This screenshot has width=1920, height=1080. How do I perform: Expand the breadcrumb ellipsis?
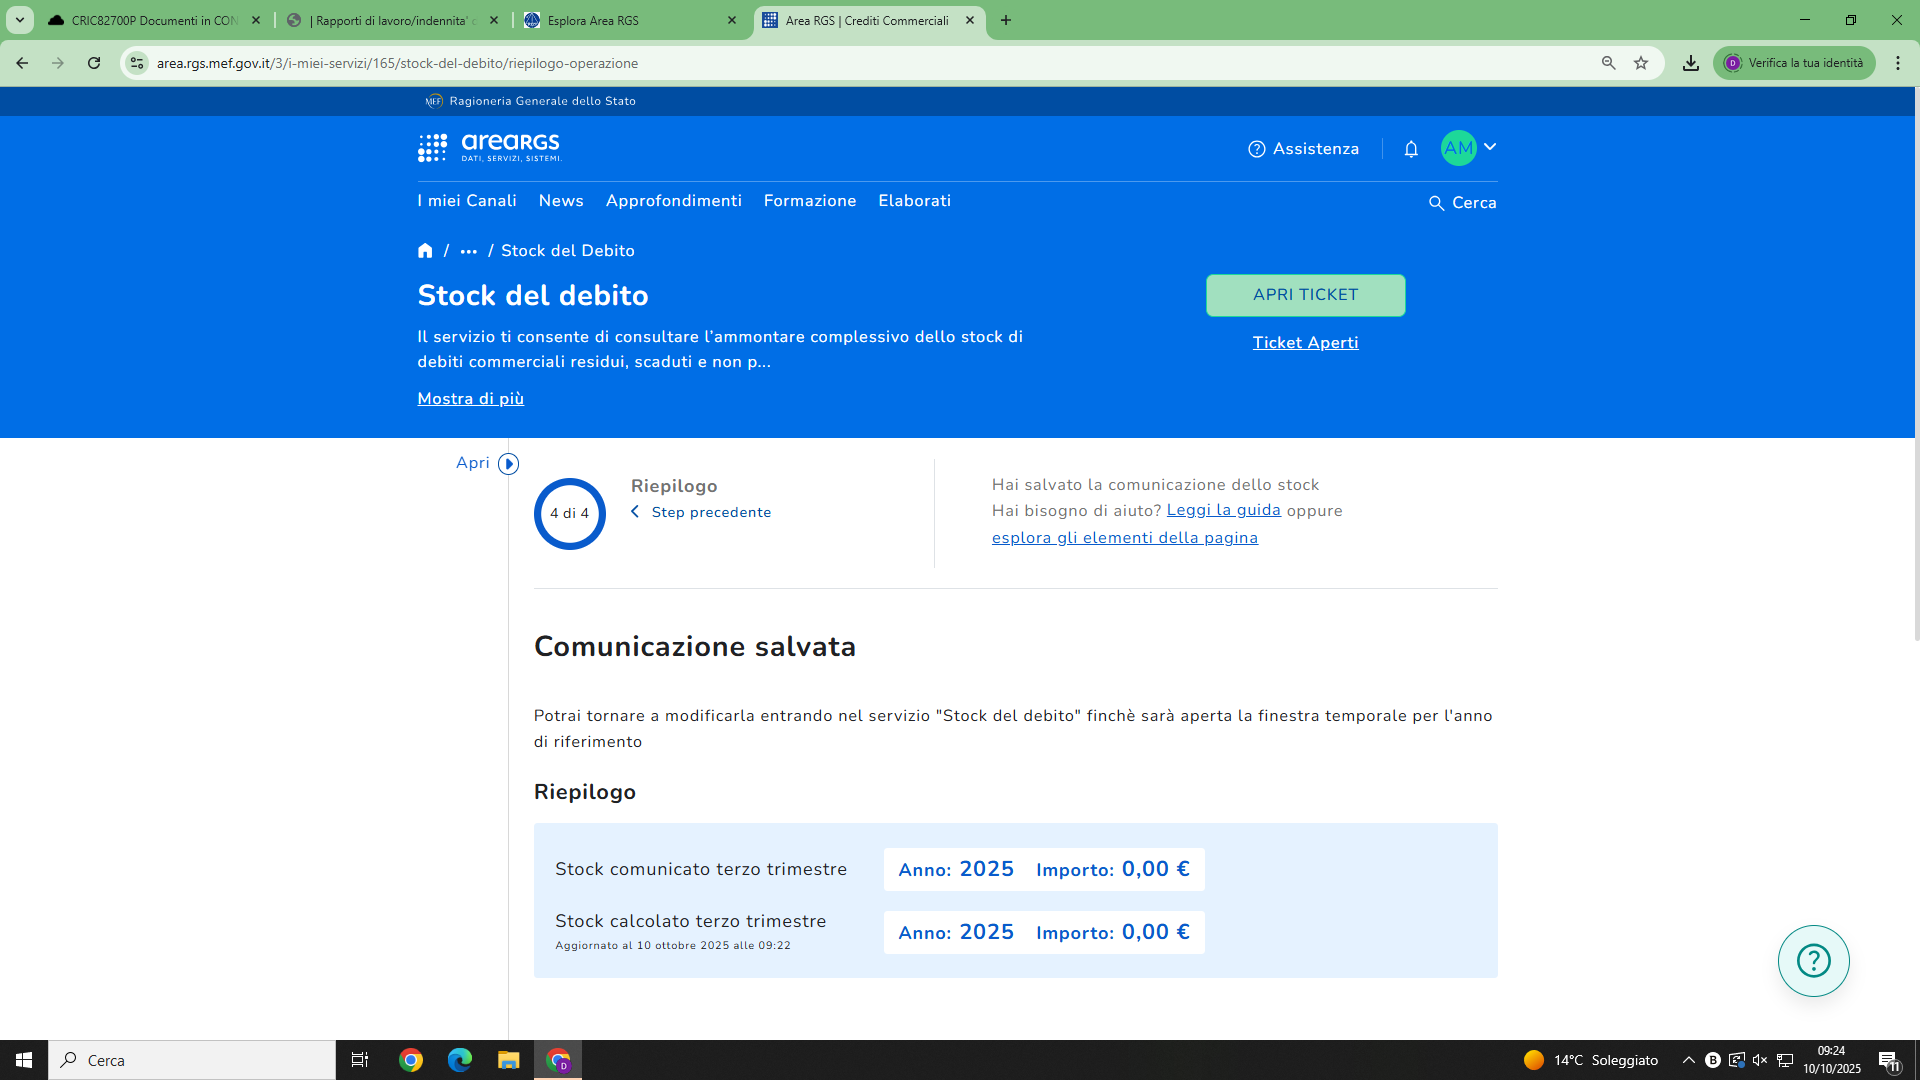click(x=468, y=251)
